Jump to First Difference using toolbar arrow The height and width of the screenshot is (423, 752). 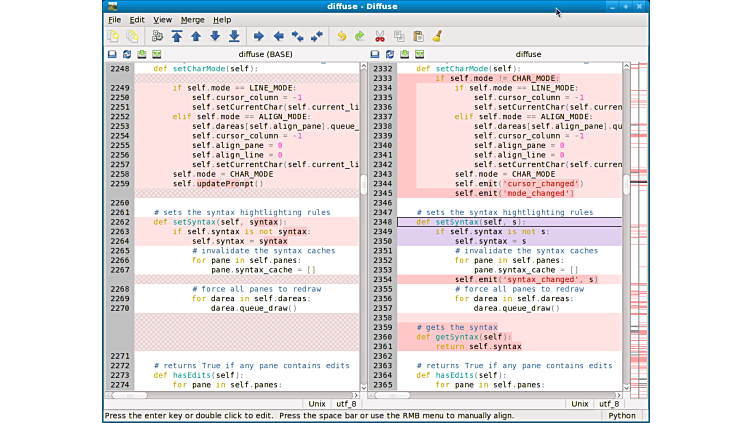[177, 36]
